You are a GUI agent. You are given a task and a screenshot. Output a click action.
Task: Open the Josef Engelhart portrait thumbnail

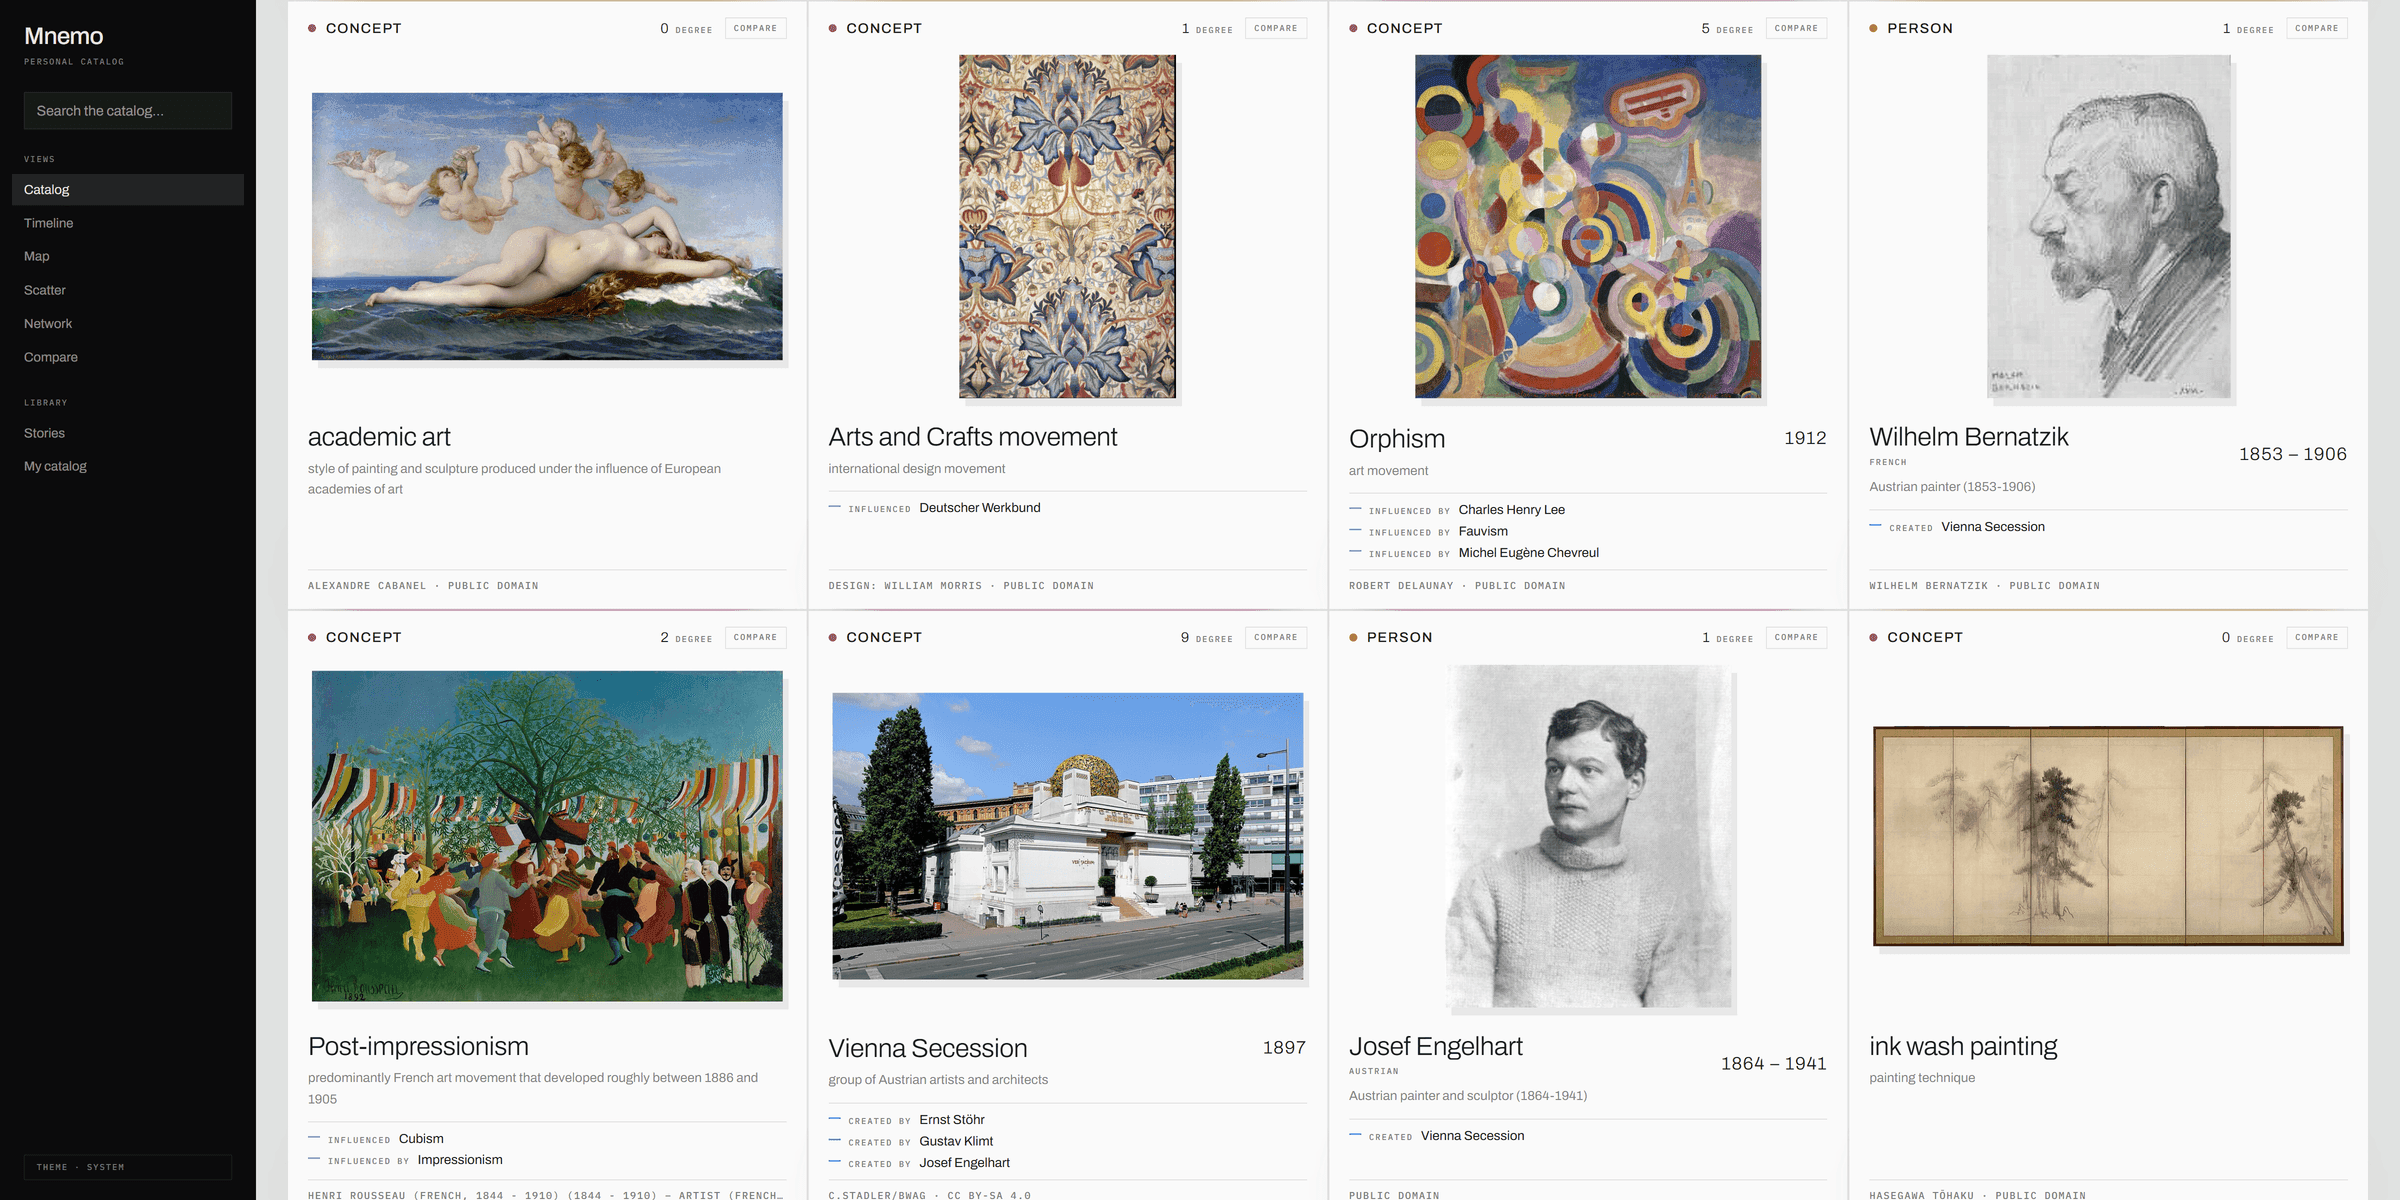point(1588,836)
